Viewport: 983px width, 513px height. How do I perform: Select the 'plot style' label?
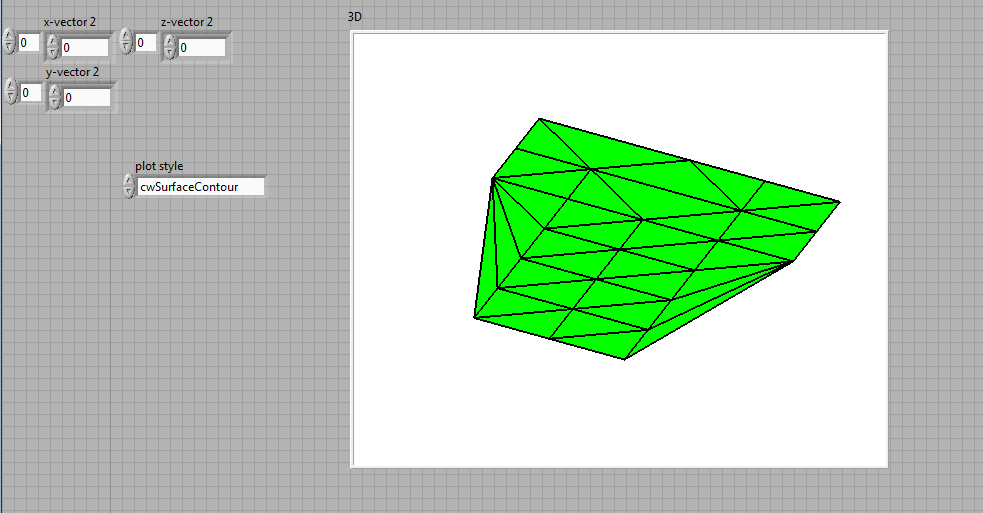pos(159,166)
